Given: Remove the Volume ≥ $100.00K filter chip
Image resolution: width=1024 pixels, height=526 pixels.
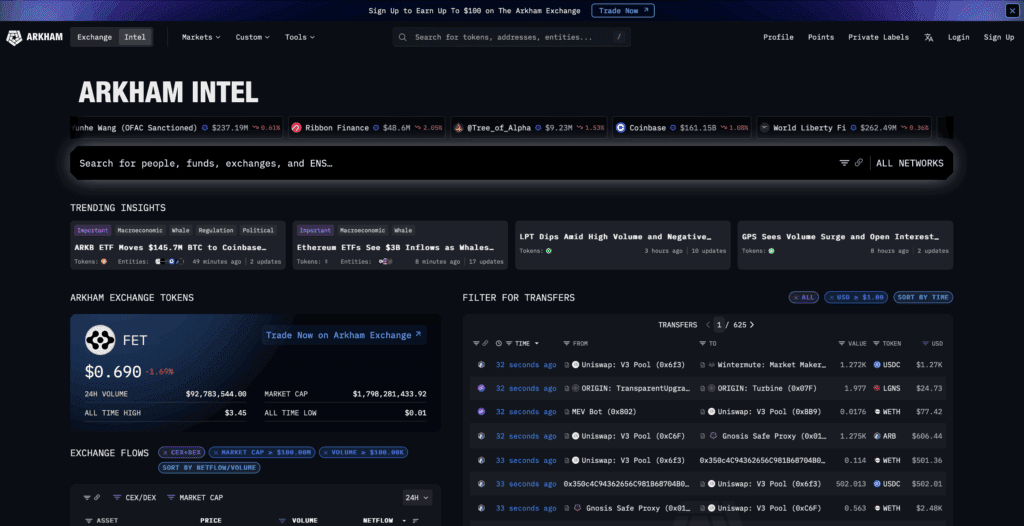Looking at the screenshot, I should [363, 452].
